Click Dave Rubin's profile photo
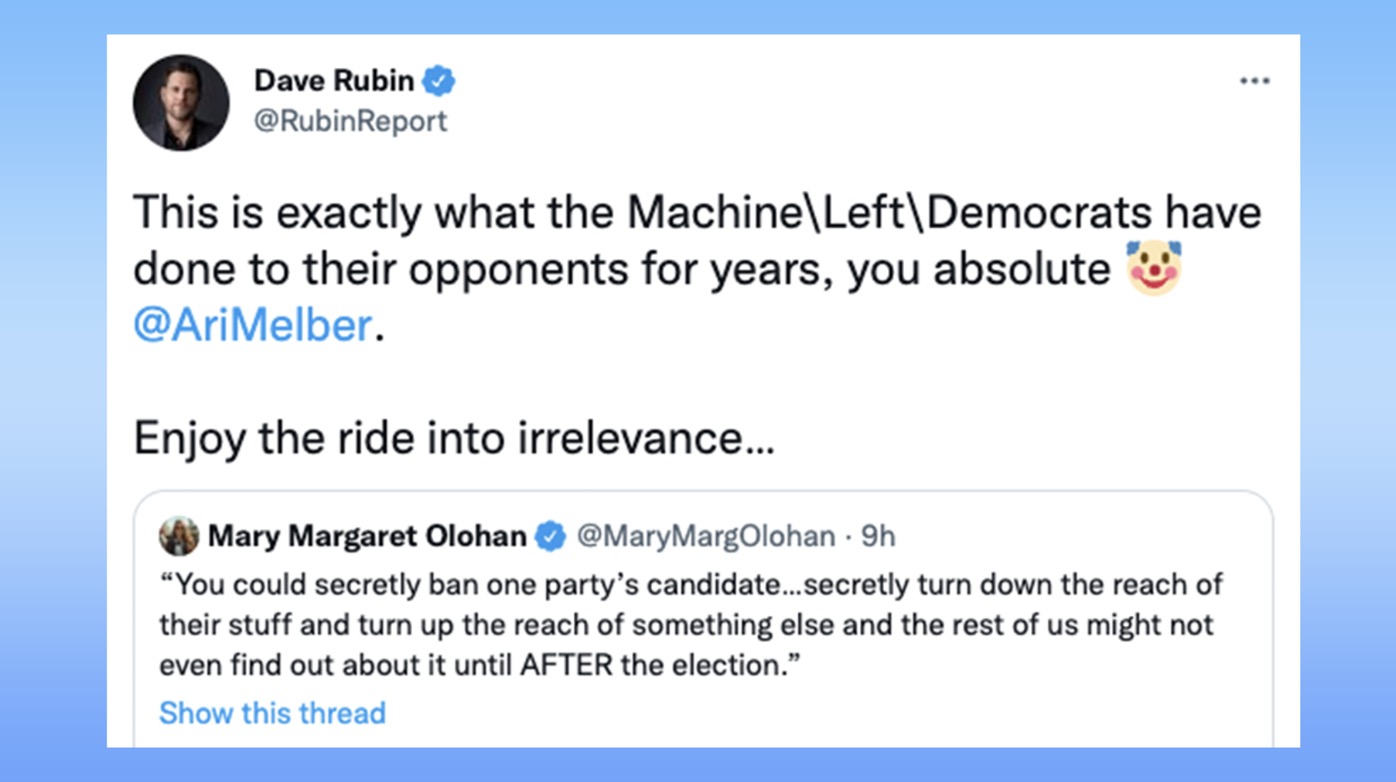The image size is (1396, 782). coord(181,103)
